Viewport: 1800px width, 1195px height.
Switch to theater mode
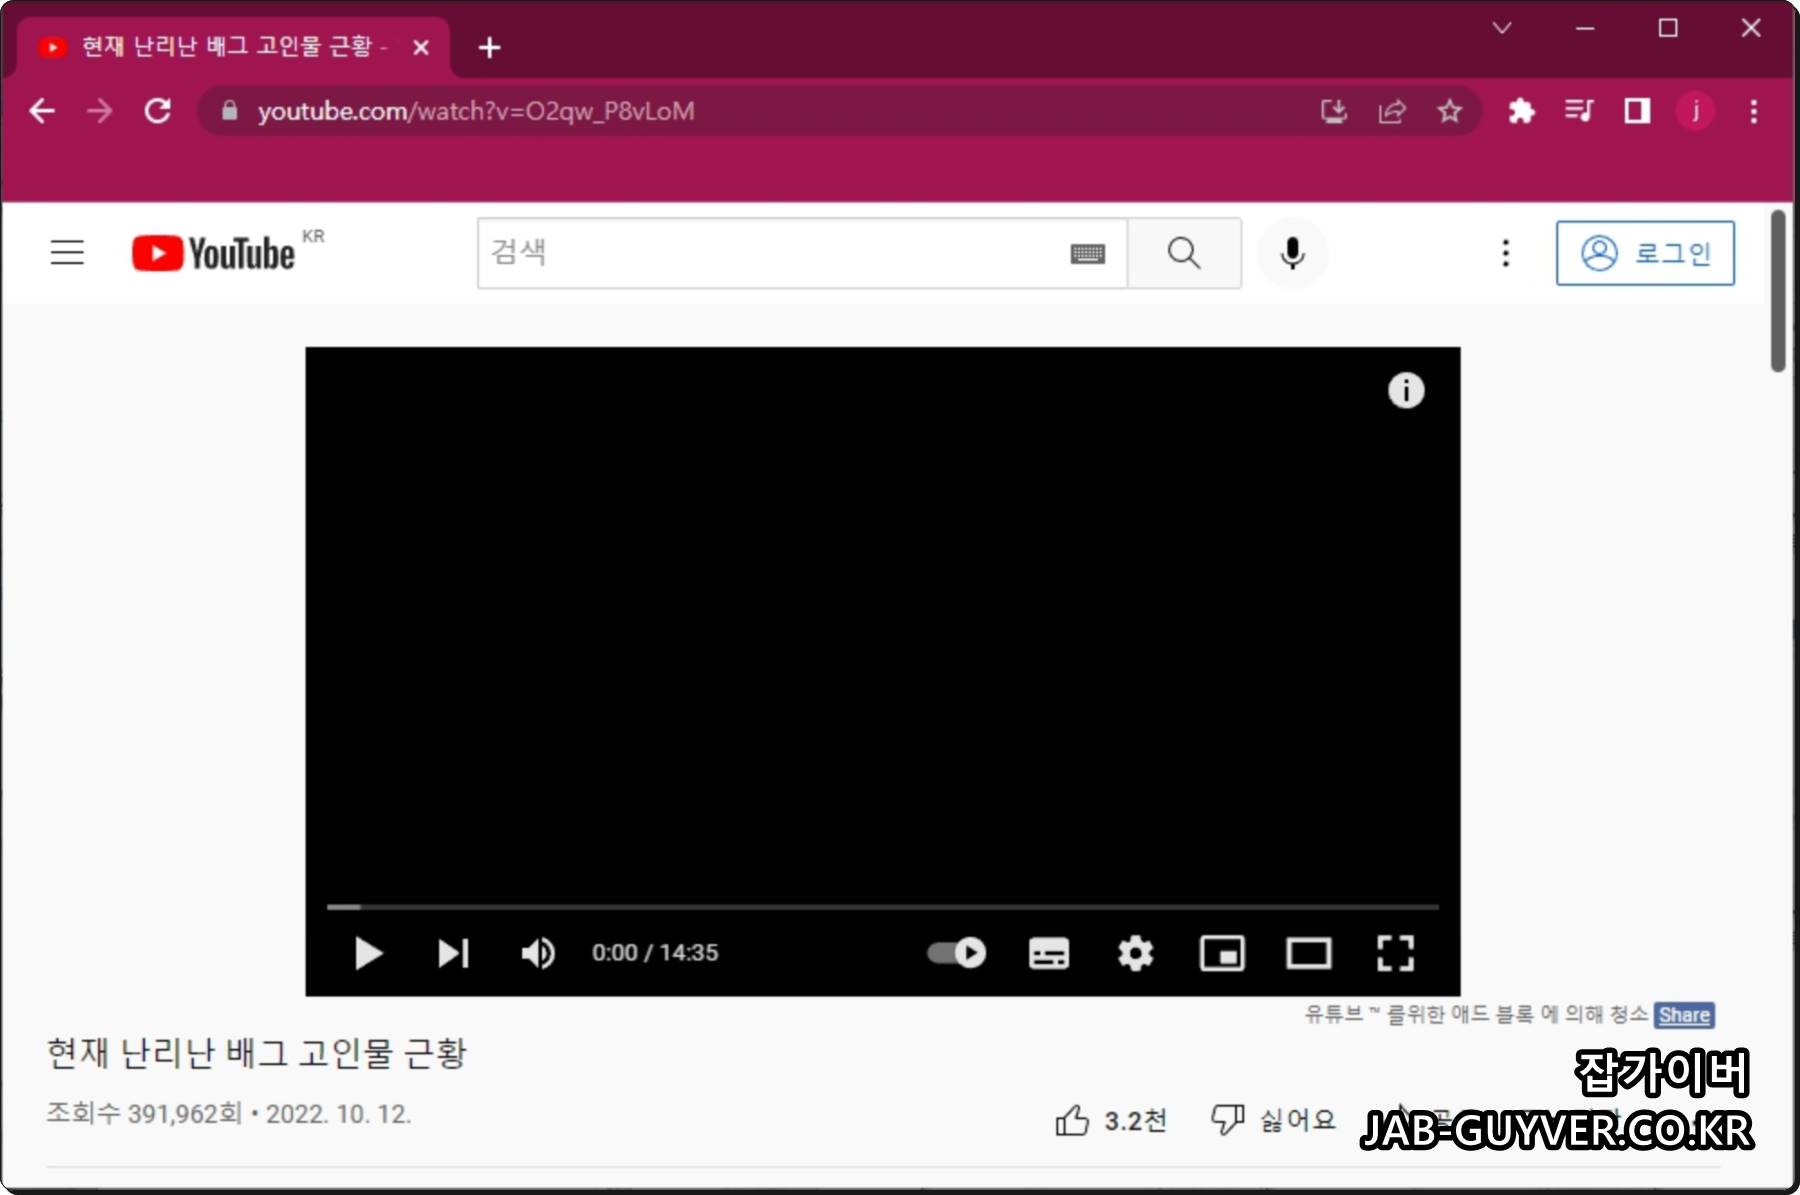pyautogui.click(x=1309, y=953)
